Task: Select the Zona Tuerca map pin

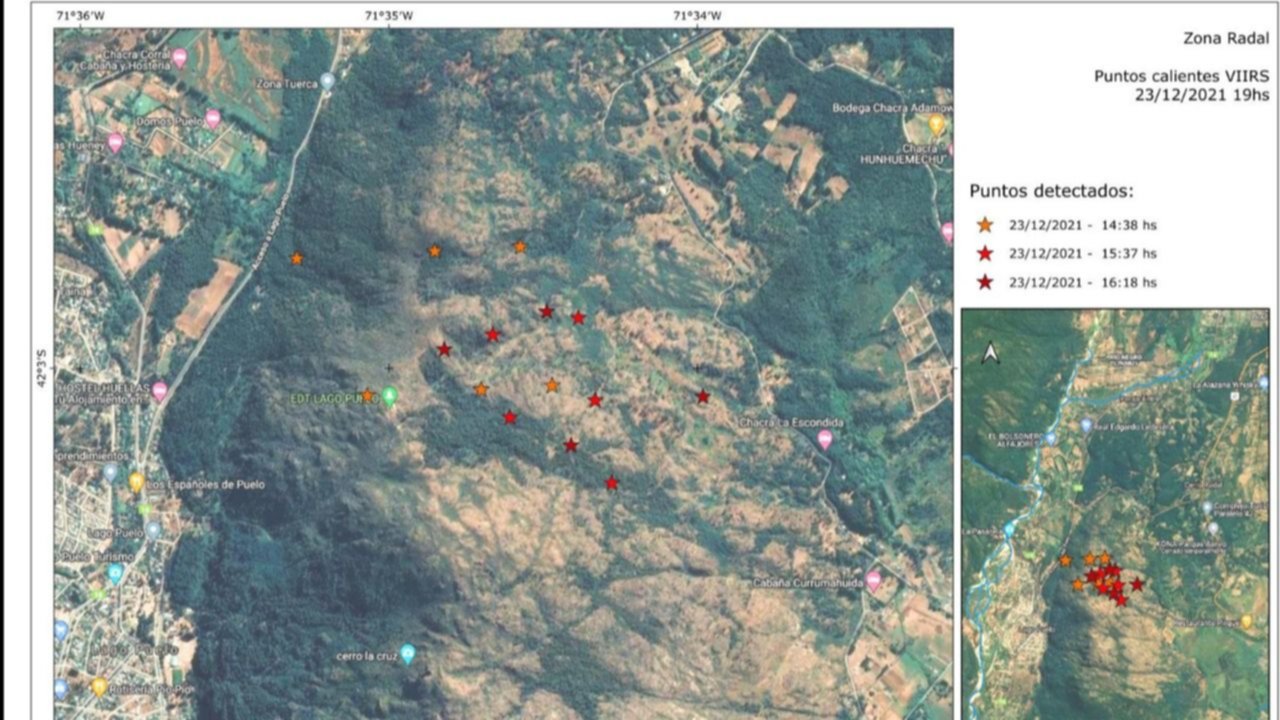Action: [x=327, y=81]
